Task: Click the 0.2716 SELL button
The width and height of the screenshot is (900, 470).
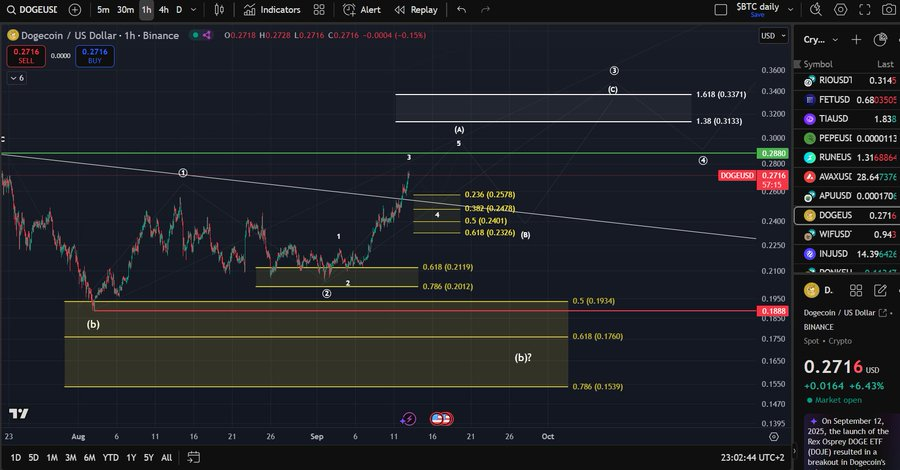Action: tap(26, 56)
